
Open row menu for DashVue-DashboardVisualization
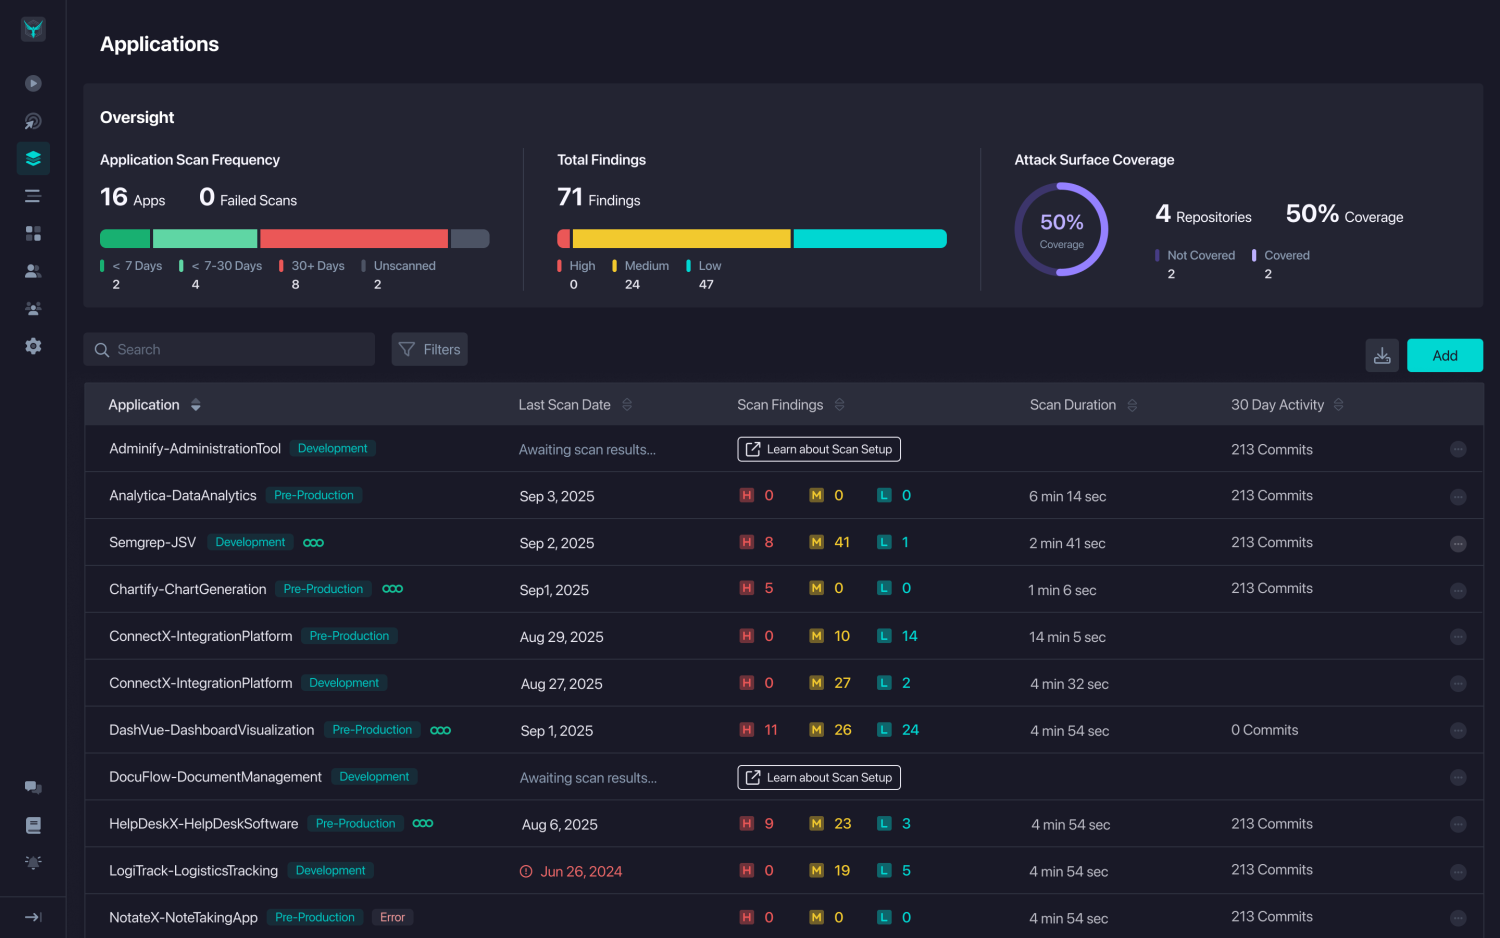pos(1458,731)
